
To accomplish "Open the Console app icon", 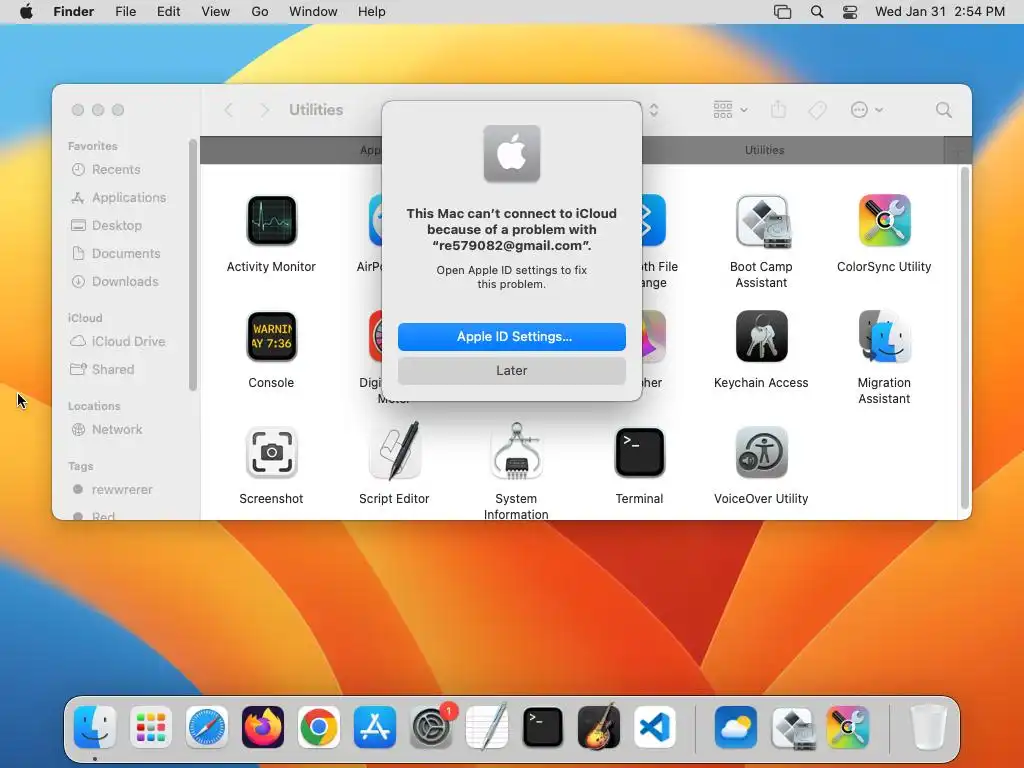I will [x=271, y=336].
